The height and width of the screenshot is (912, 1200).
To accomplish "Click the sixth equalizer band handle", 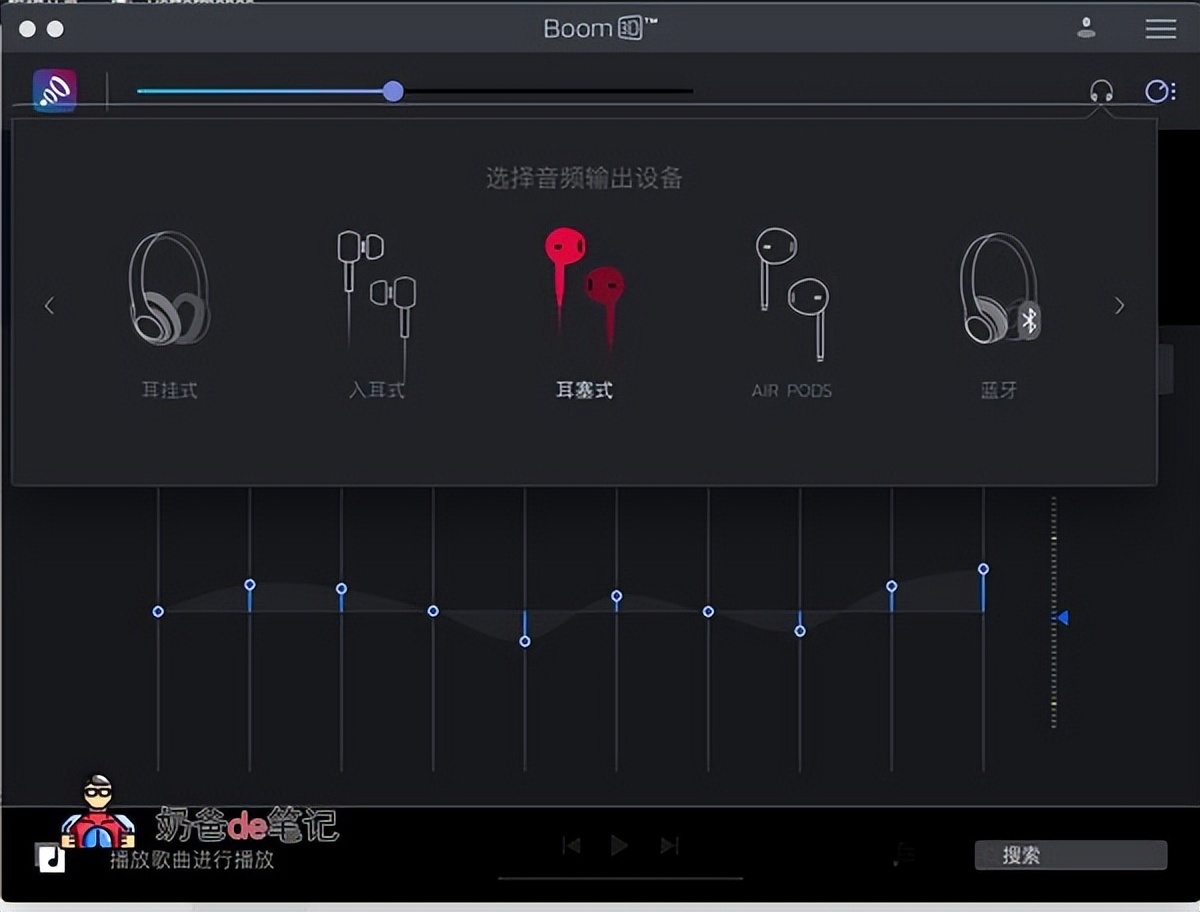I will (x=616, y=595).
